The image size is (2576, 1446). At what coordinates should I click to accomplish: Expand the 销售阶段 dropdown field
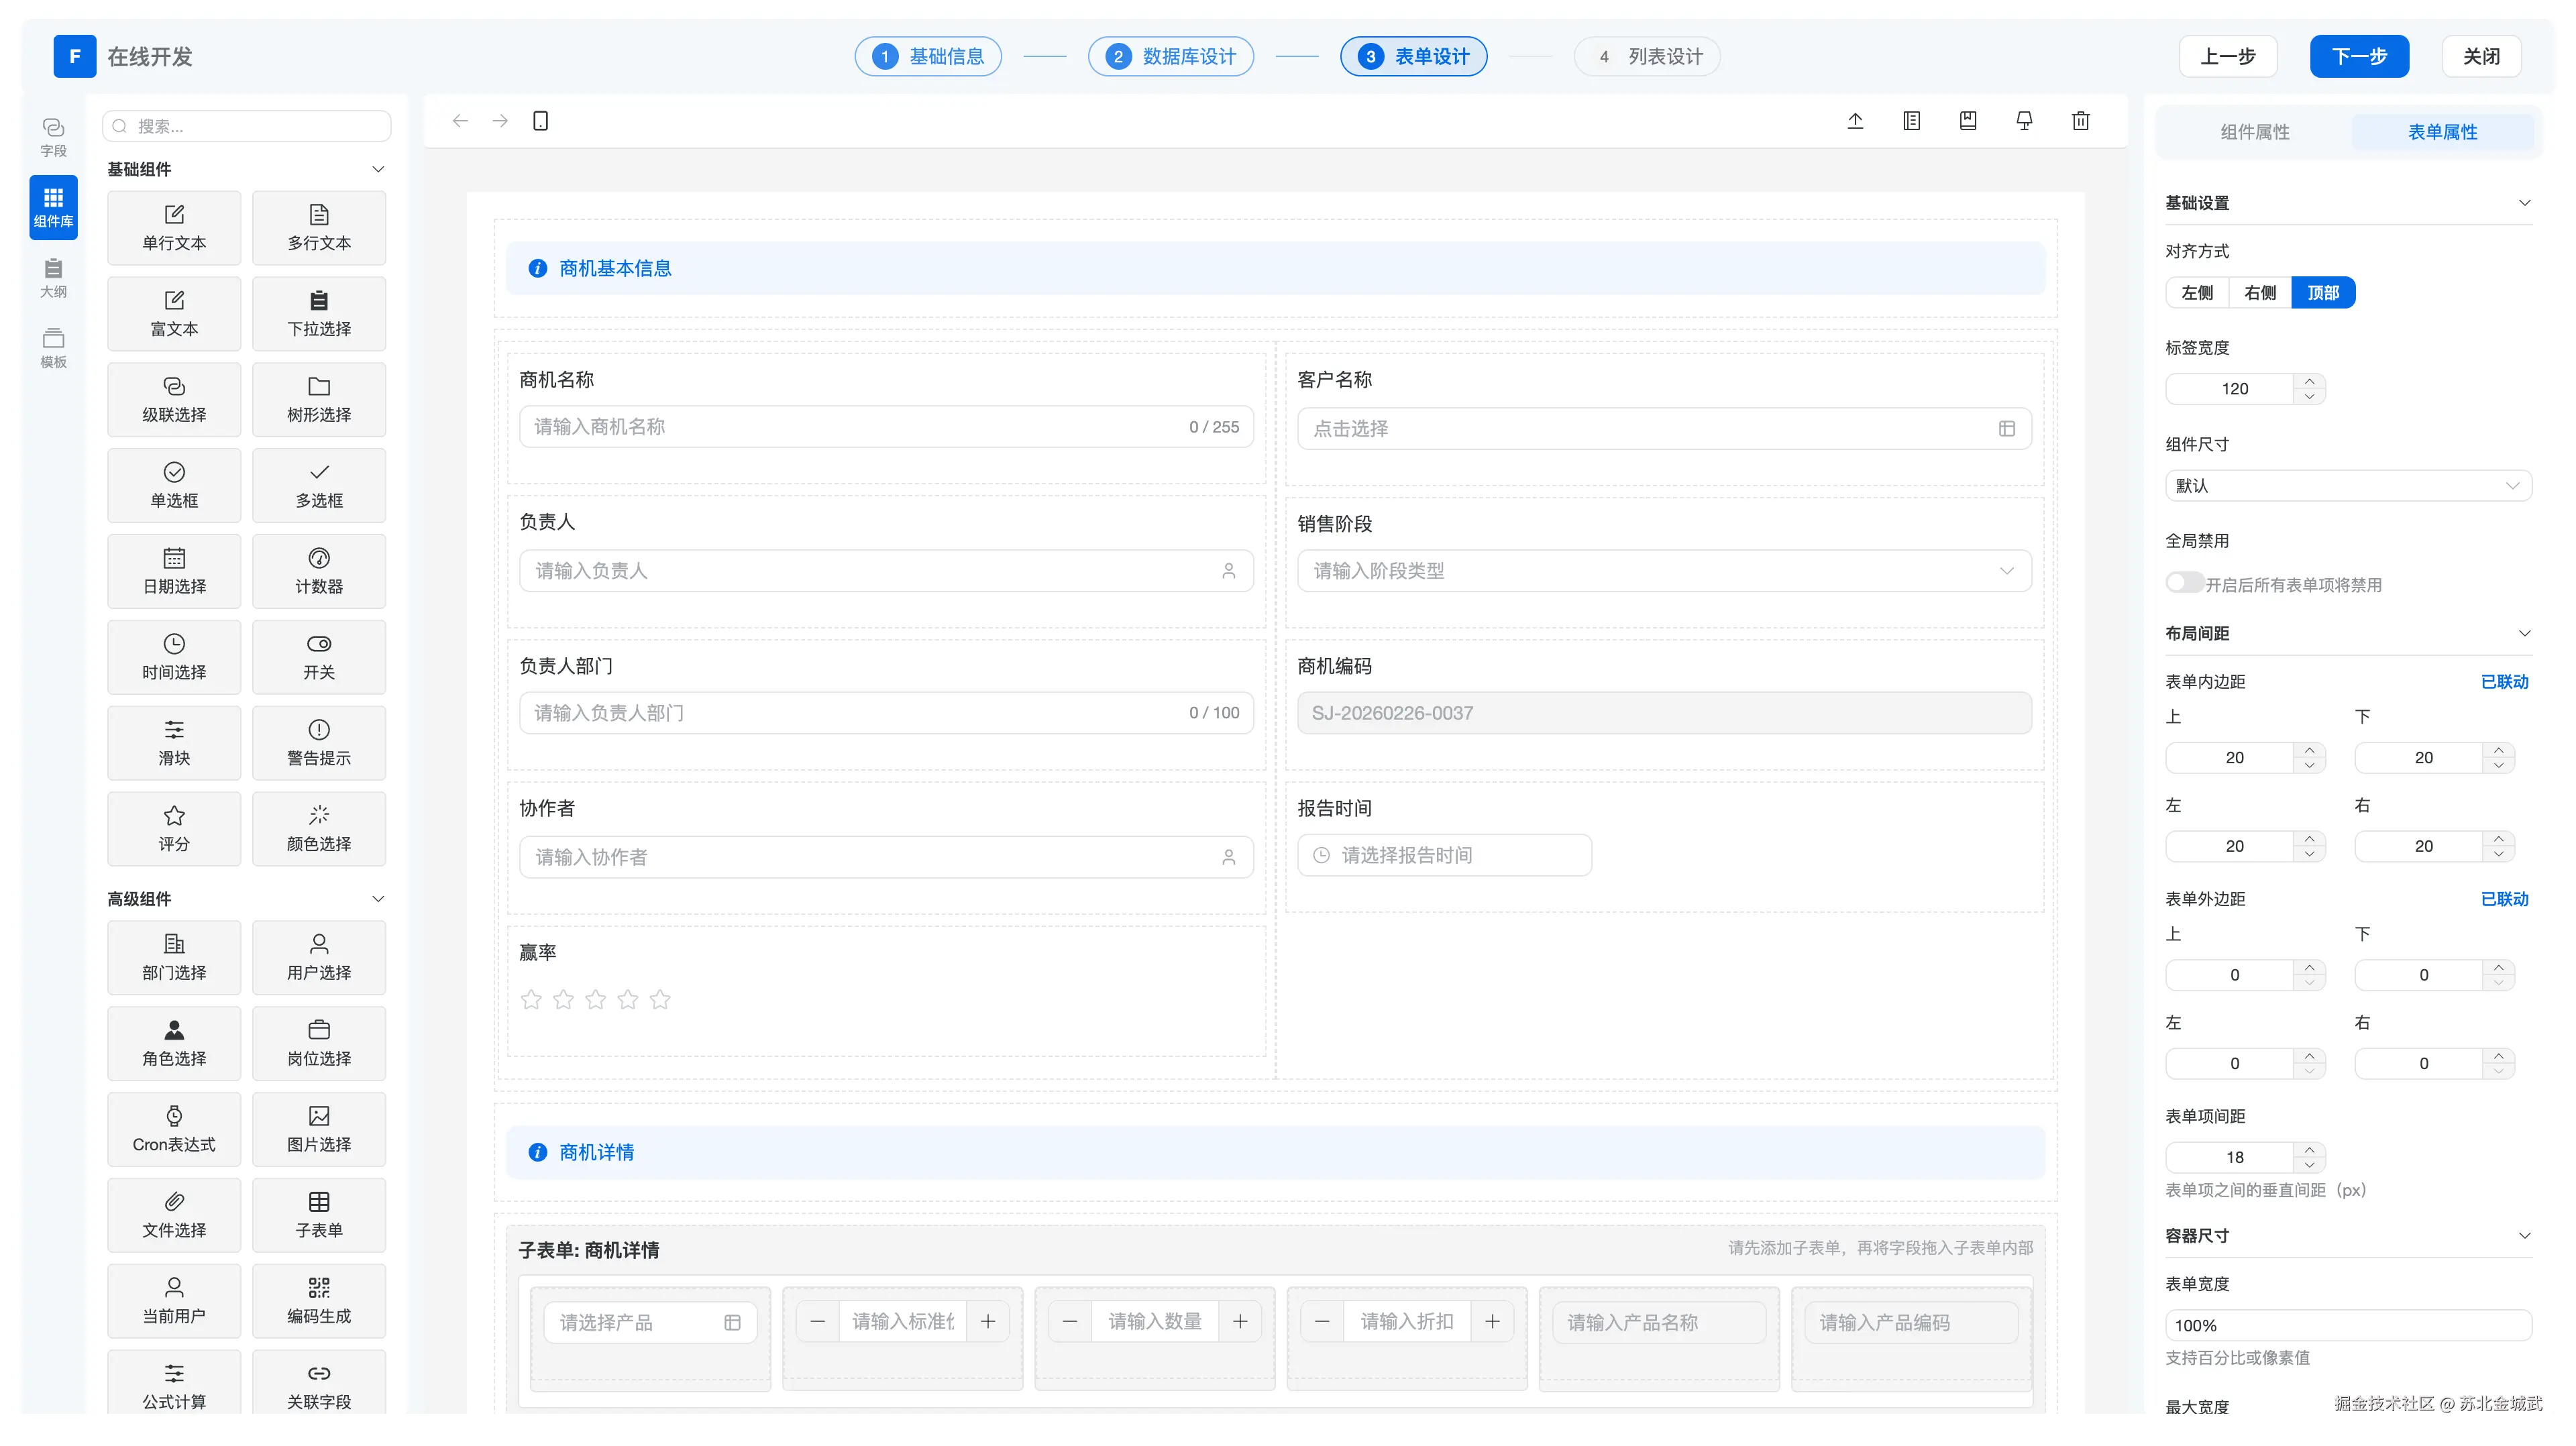[1663, 570]
